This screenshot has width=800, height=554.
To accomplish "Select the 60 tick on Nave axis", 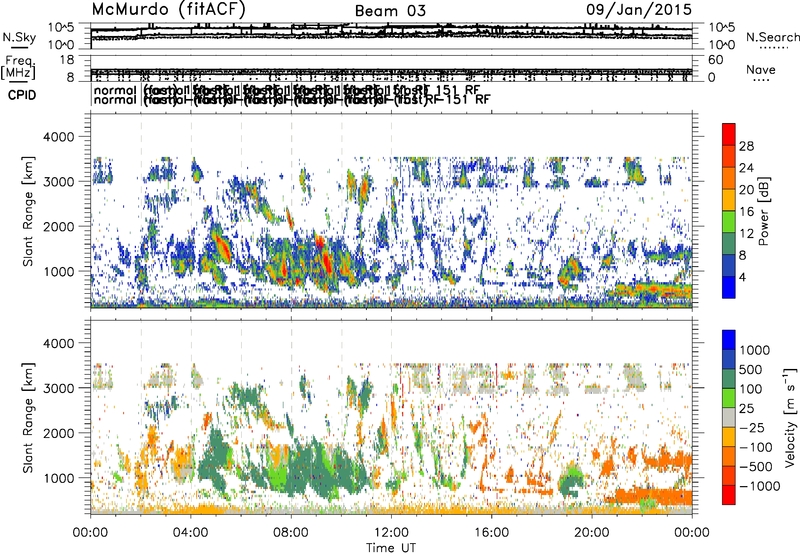I will point(715,60).
